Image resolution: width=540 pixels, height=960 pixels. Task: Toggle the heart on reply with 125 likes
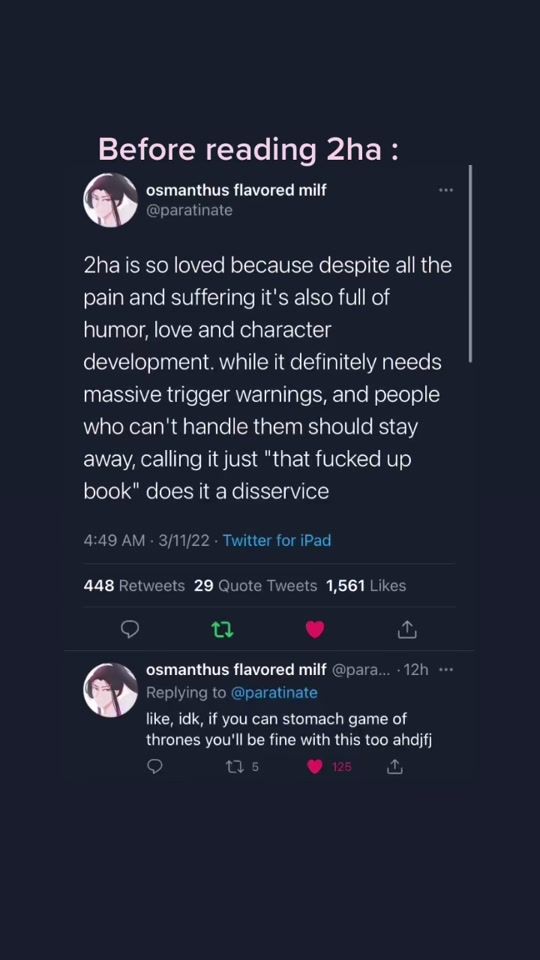[329, 767]
